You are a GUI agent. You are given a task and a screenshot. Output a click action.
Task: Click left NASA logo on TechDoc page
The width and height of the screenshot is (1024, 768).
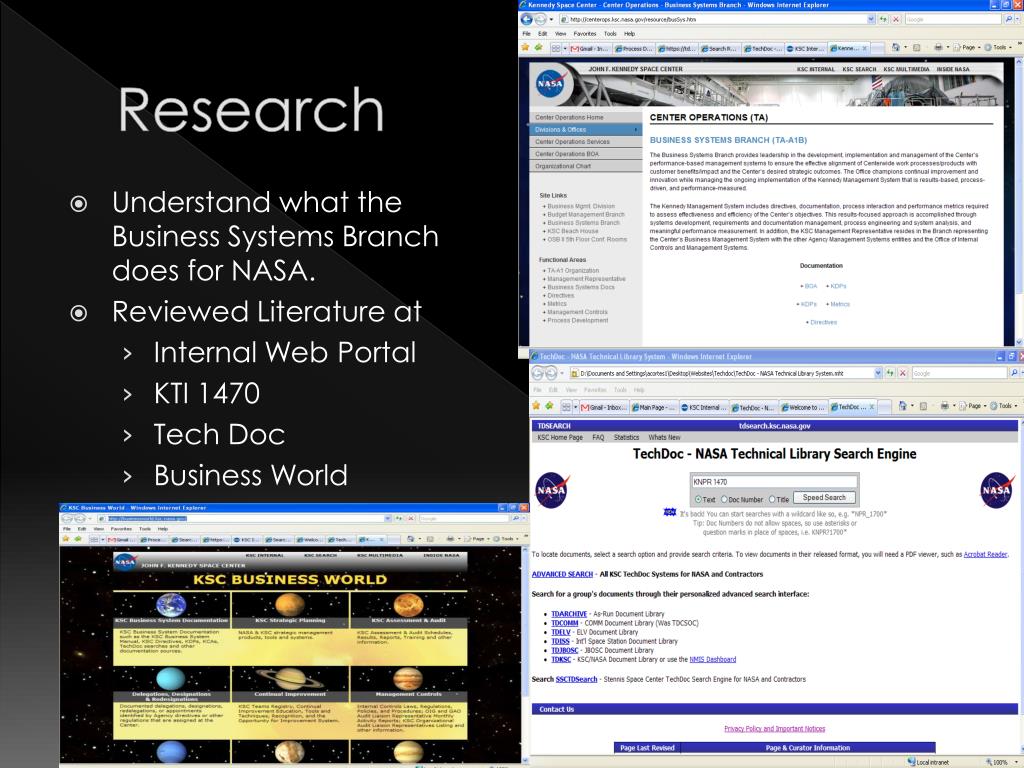pyautogui.click(x=552, y=490)
